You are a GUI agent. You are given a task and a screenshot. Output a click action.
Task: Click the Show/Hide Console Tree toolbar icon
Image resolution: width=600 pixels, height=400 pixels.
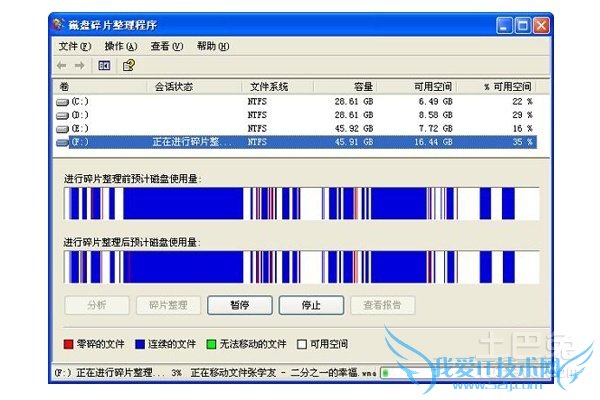[104, 66]
